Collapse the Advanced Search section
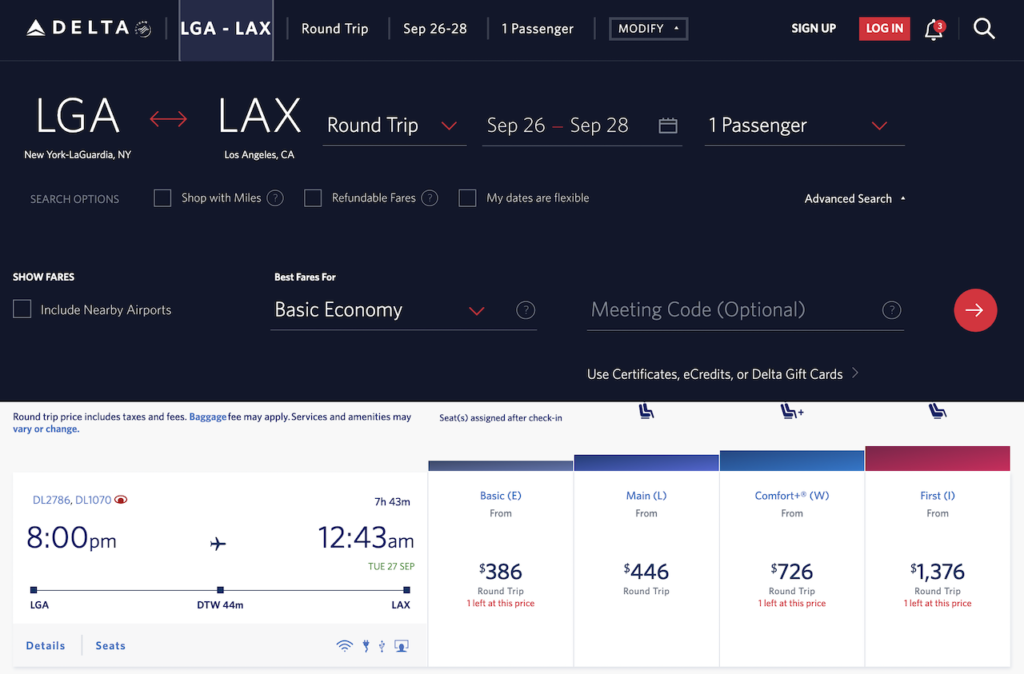 pos(855,199)
